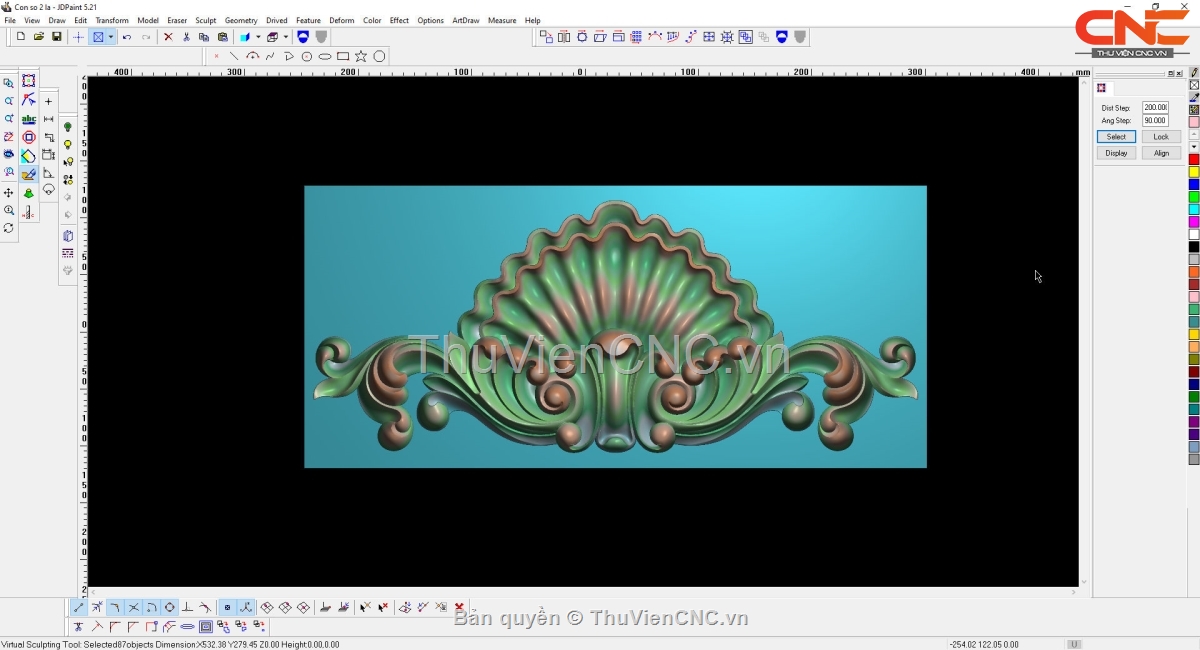
Task: Select the star shape drawing tool
Action: click(x=361, y=56)
